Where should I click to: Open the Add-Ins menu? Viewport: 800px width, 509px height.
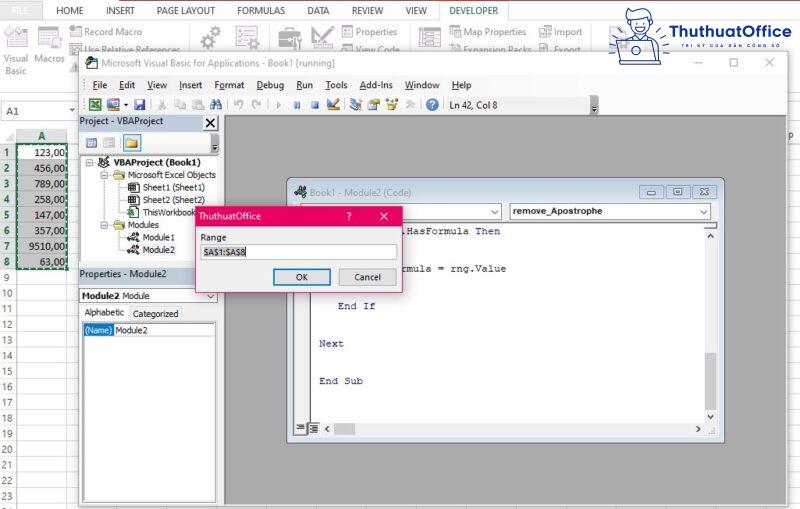pyautogui.click(x=376, y=85)
